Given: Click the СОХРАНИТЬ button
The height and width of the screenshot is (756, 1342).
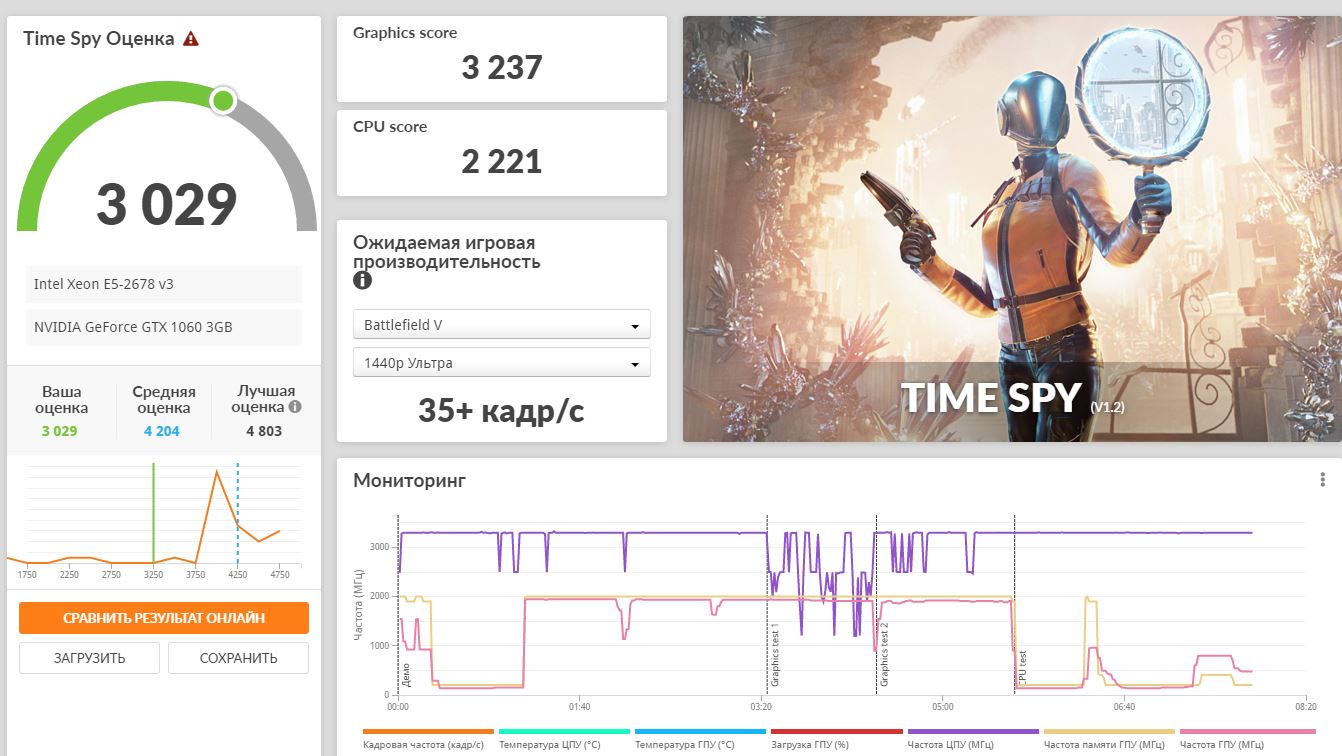Looking at the screenshot, I should click(x=238, y=658).
